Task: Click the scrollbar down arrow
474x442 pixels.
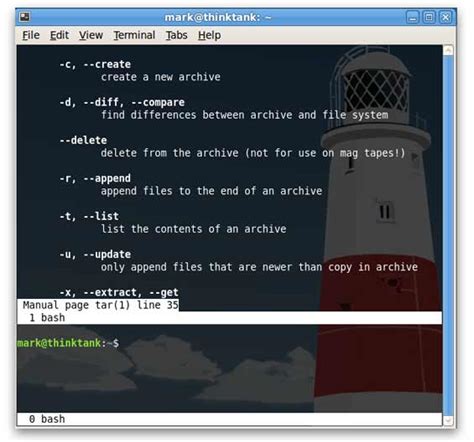Action: (448, 420)
